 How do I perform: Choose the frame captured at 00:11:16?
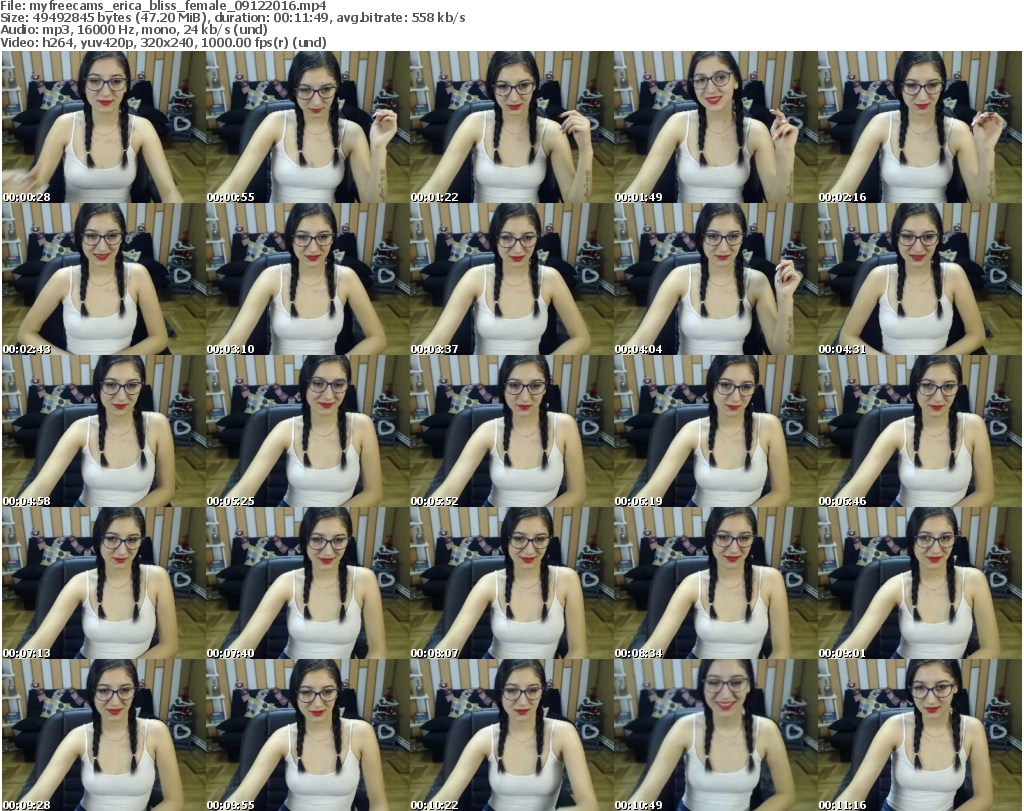[920, 735]
